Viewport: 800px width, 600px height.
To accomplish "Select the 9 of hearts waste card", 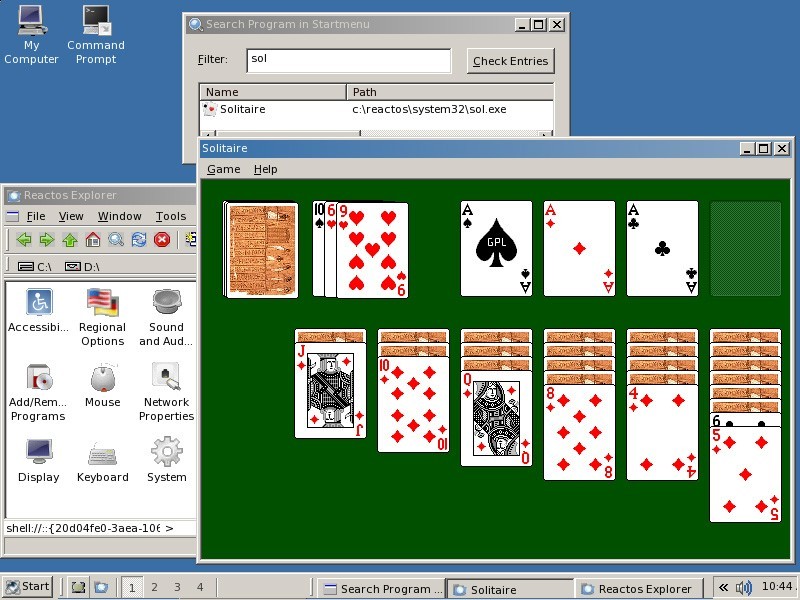I will click(372, 249).
